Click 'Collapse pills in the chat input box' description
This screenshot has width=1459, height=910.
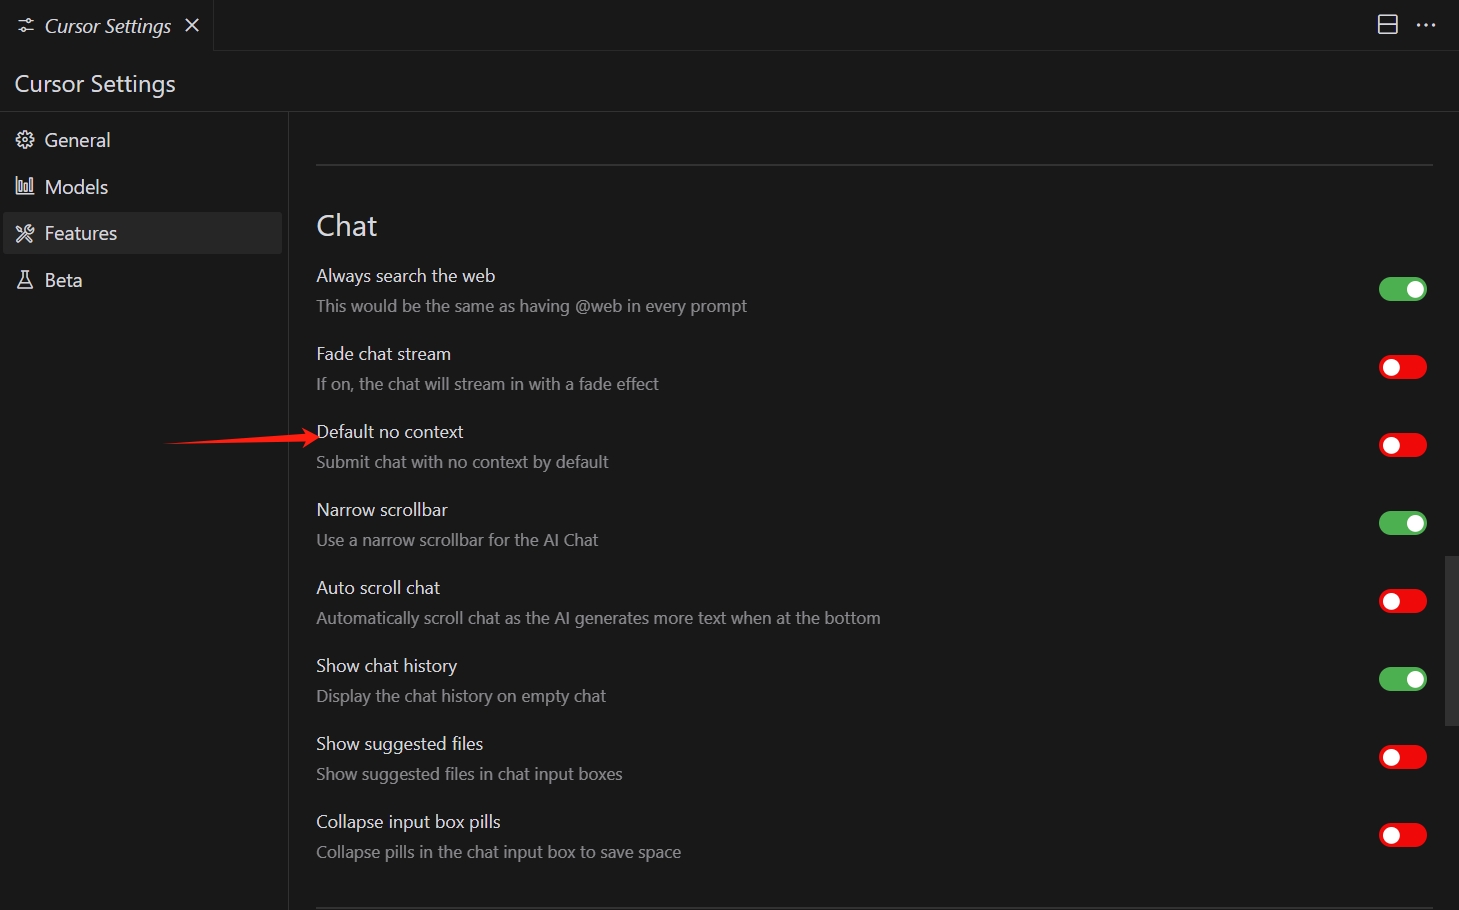tap(499, 852)
